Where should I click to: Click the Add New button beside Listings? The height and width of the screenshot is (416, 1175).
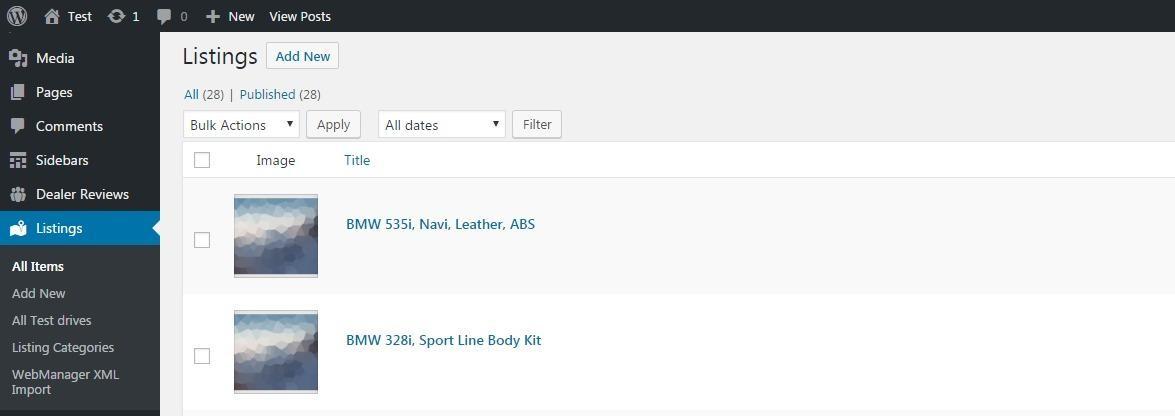[302, 56]
